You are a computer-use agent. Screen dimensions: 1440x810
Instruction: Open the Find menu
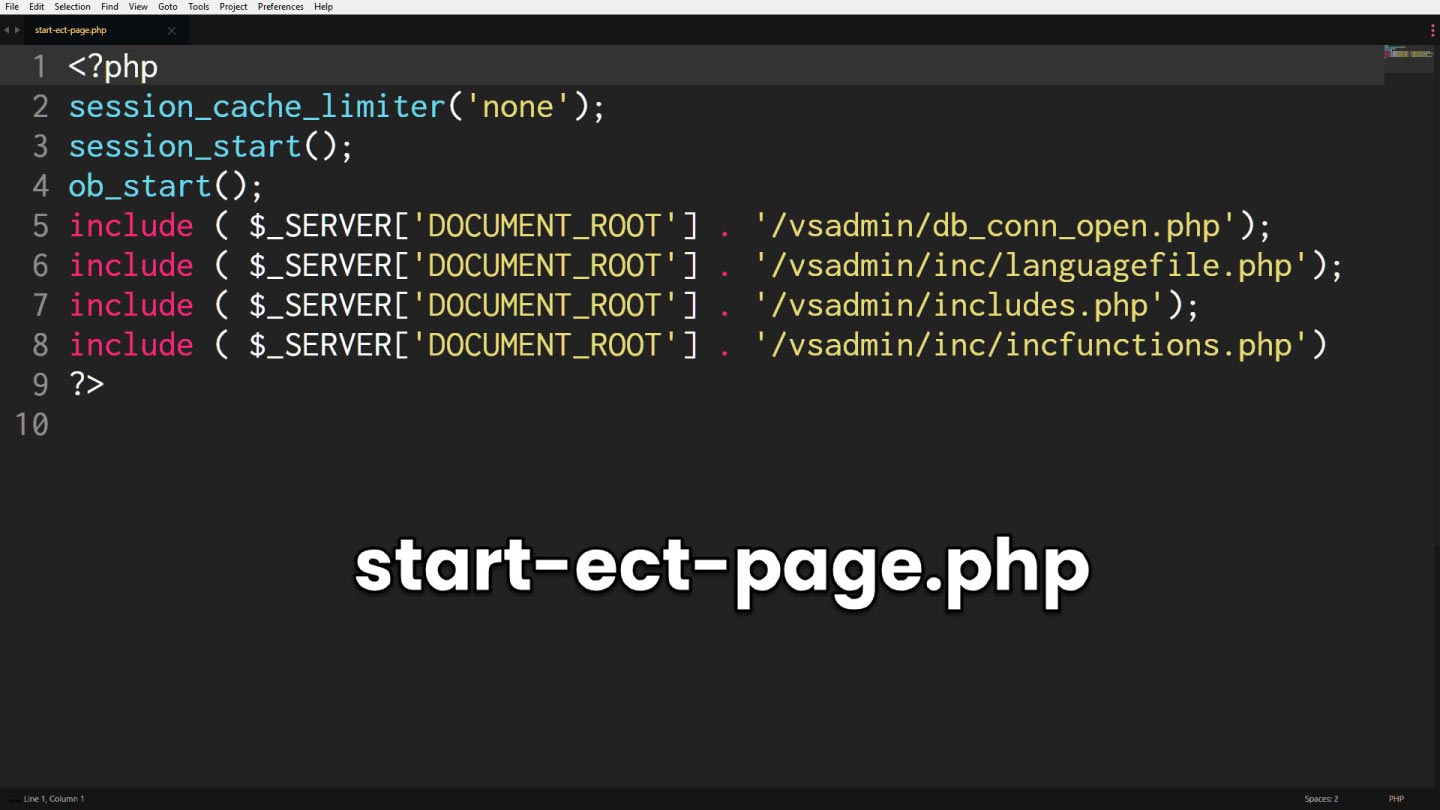[110, 7]
